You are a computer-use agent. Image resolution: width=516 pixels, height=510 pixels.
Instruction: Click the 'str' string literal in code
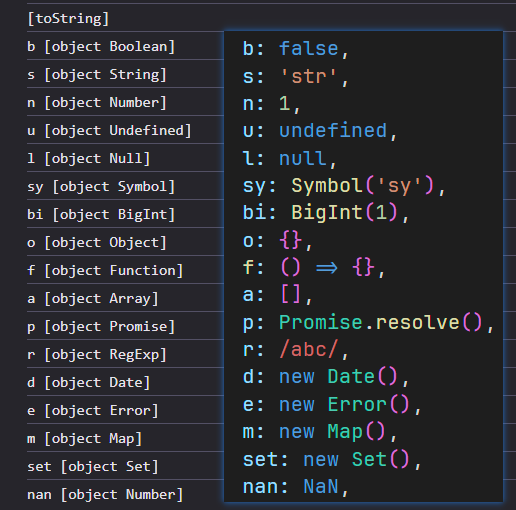click(309, 76)
